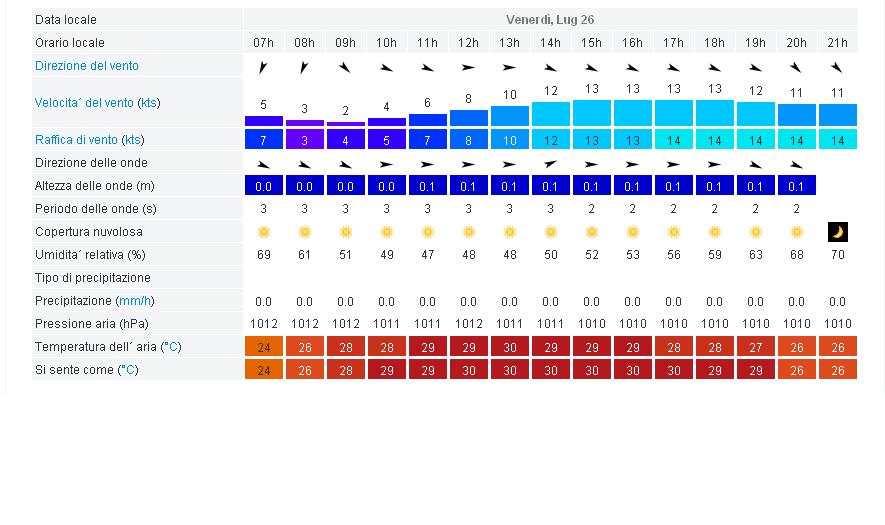This screenshot has height=525, width=885.
Task: Click wave direction arrow at 07h
Action: tap(264, 163)
